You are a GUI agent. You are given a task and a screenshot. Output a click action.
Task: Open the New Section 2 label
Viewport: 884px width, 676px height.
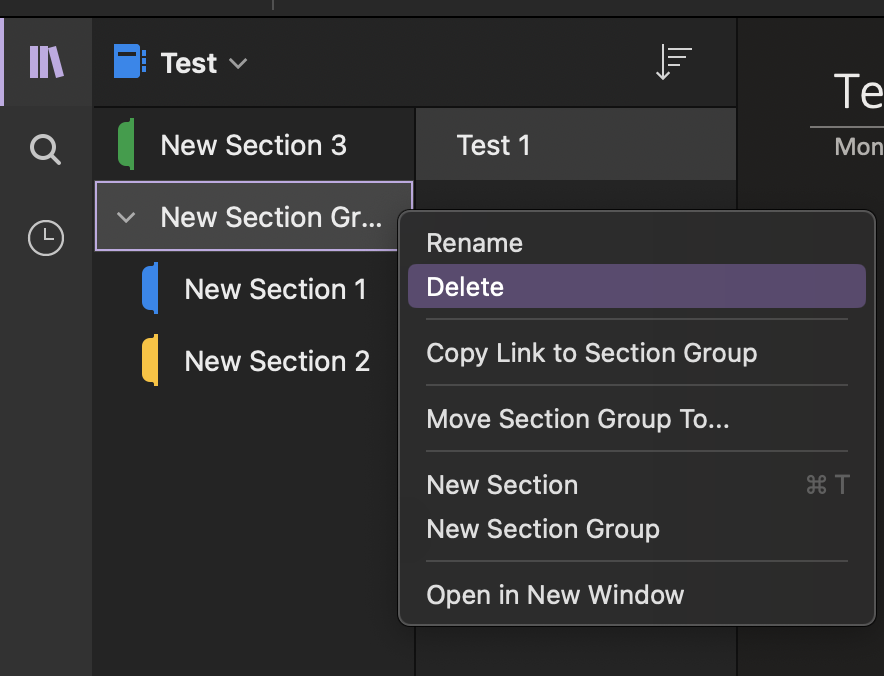pyautogui.click(x=277, y=361)
